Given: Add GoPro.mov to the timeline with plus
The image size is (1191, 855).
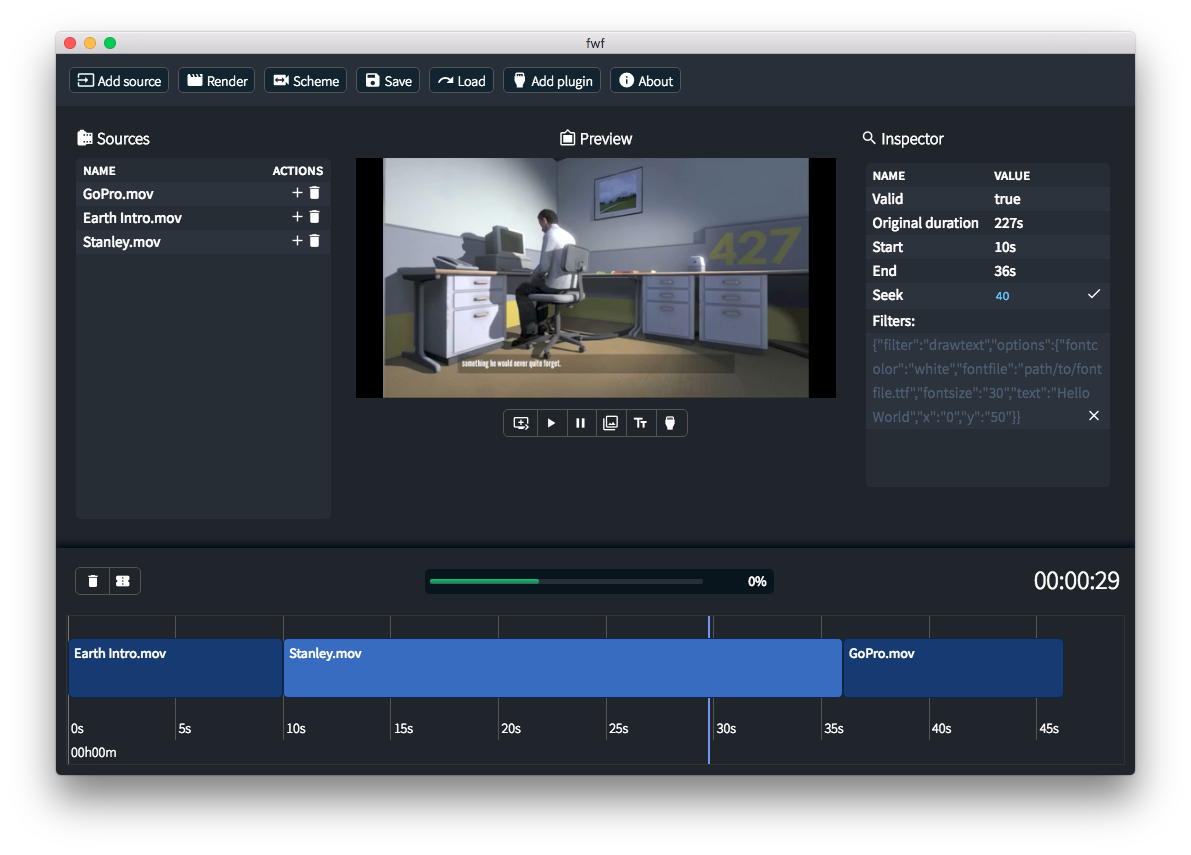Looking at the screenshot, I should point(297,193).
